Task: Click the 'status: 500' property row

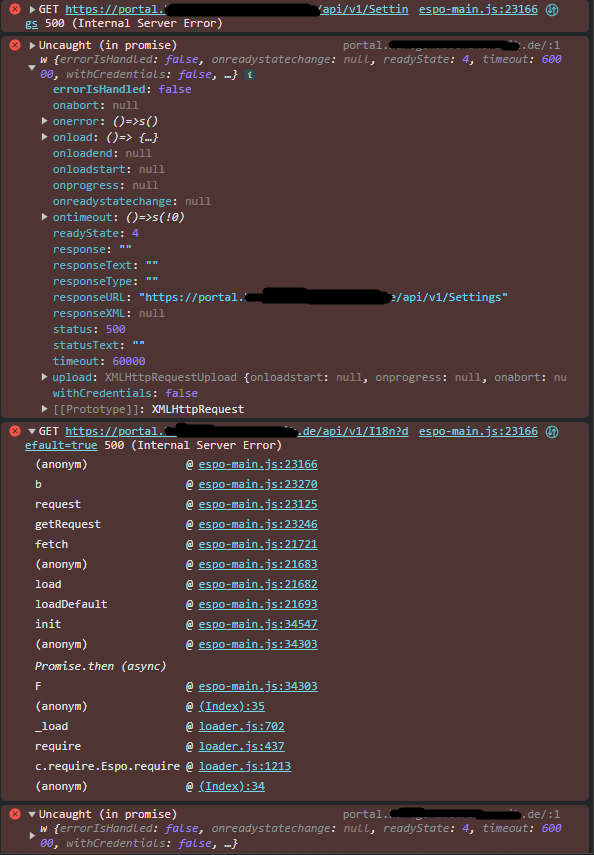Action: pyautogui.click(x=89, y=329)
